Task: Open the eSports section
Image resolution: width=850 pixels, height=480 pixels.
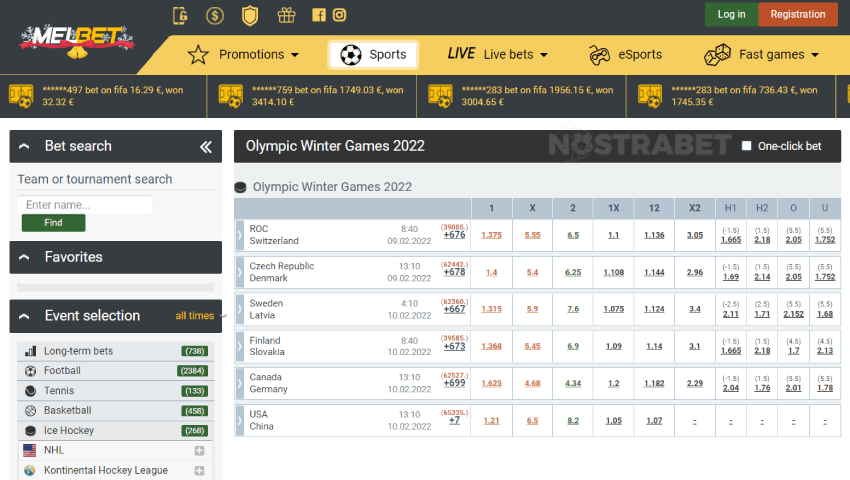Action: click(x=626, y=55)
